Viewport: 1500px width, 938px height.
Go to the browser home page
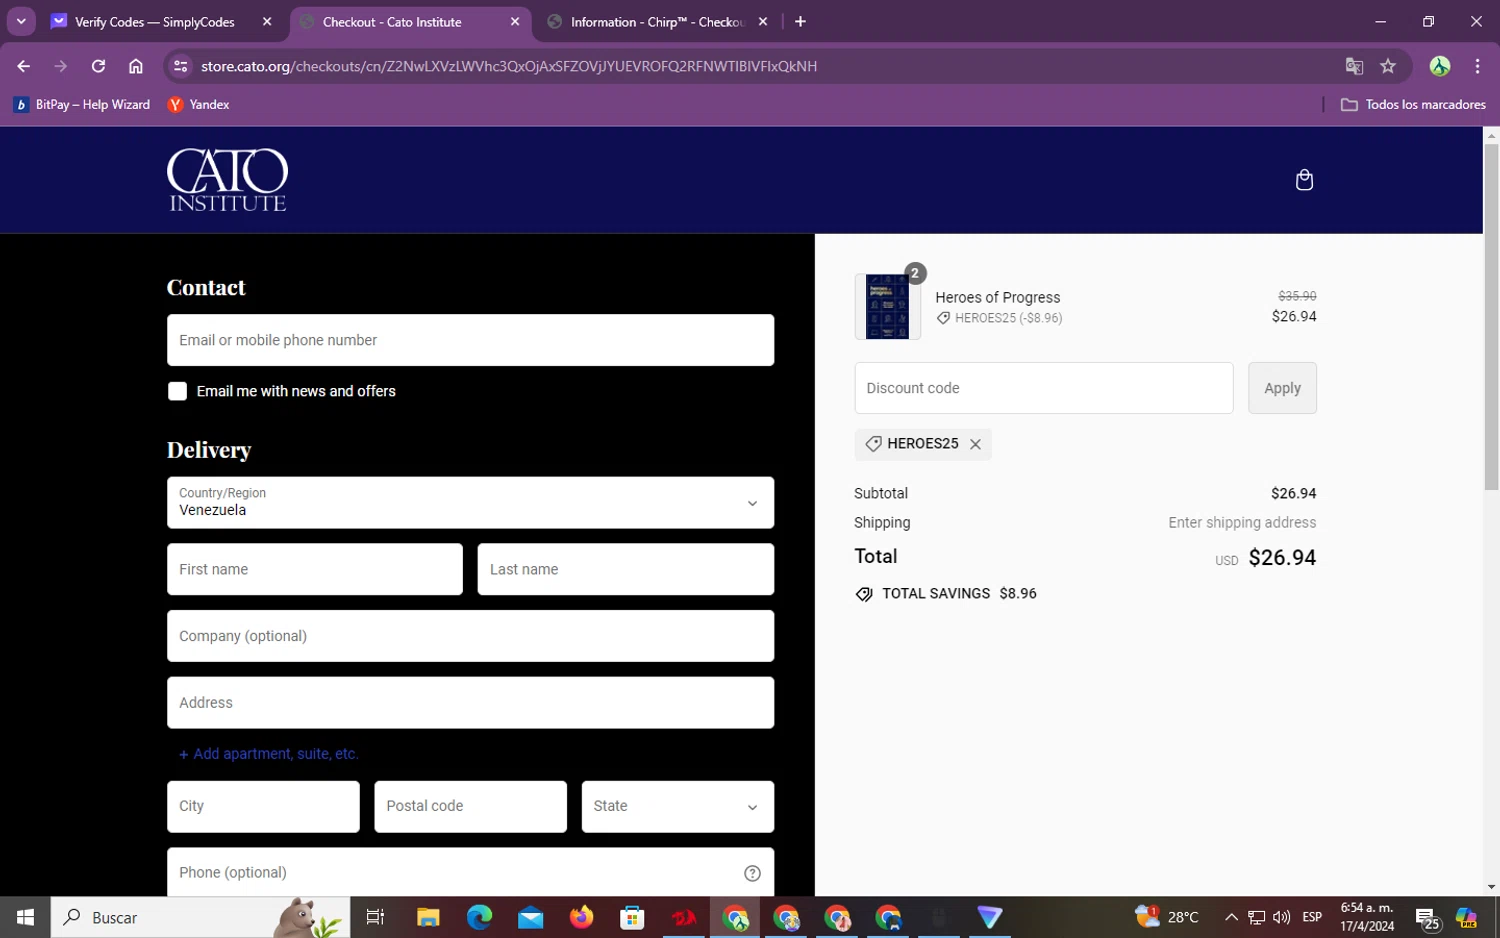click(136, 66)
